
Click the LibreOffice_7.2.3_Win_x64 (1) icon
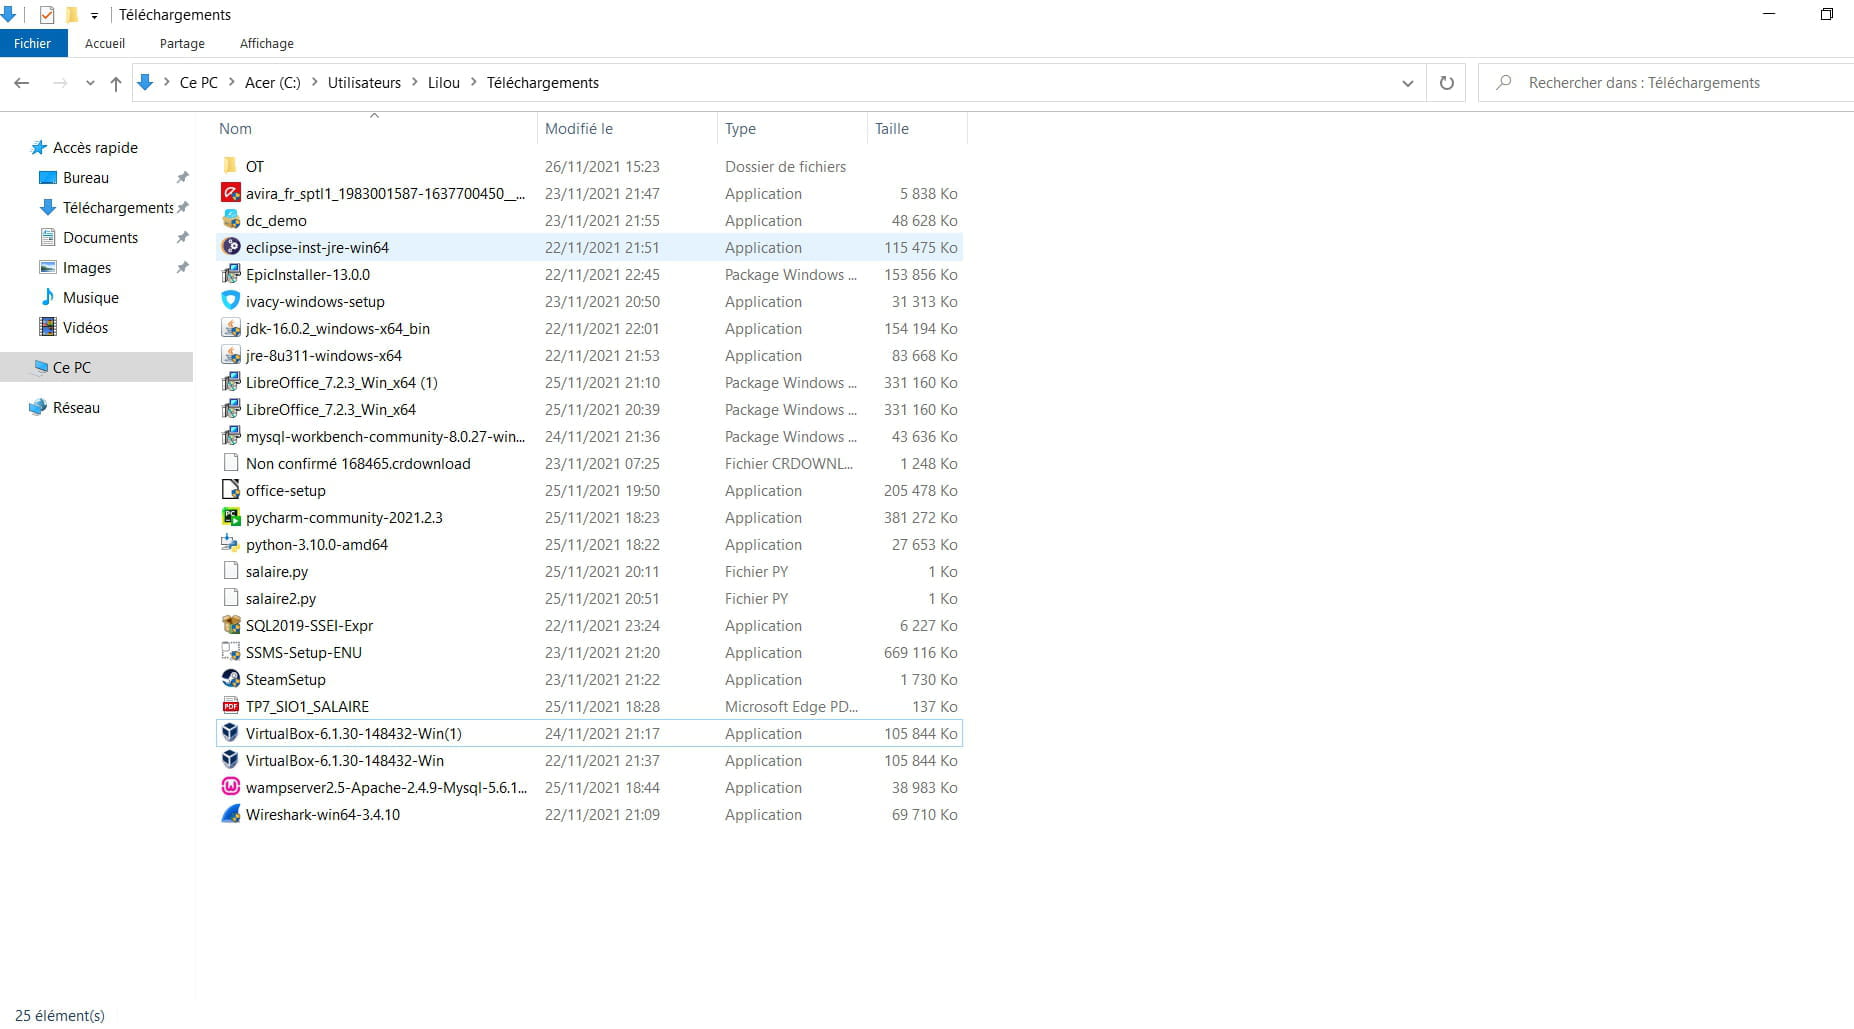tap(231, 382)
